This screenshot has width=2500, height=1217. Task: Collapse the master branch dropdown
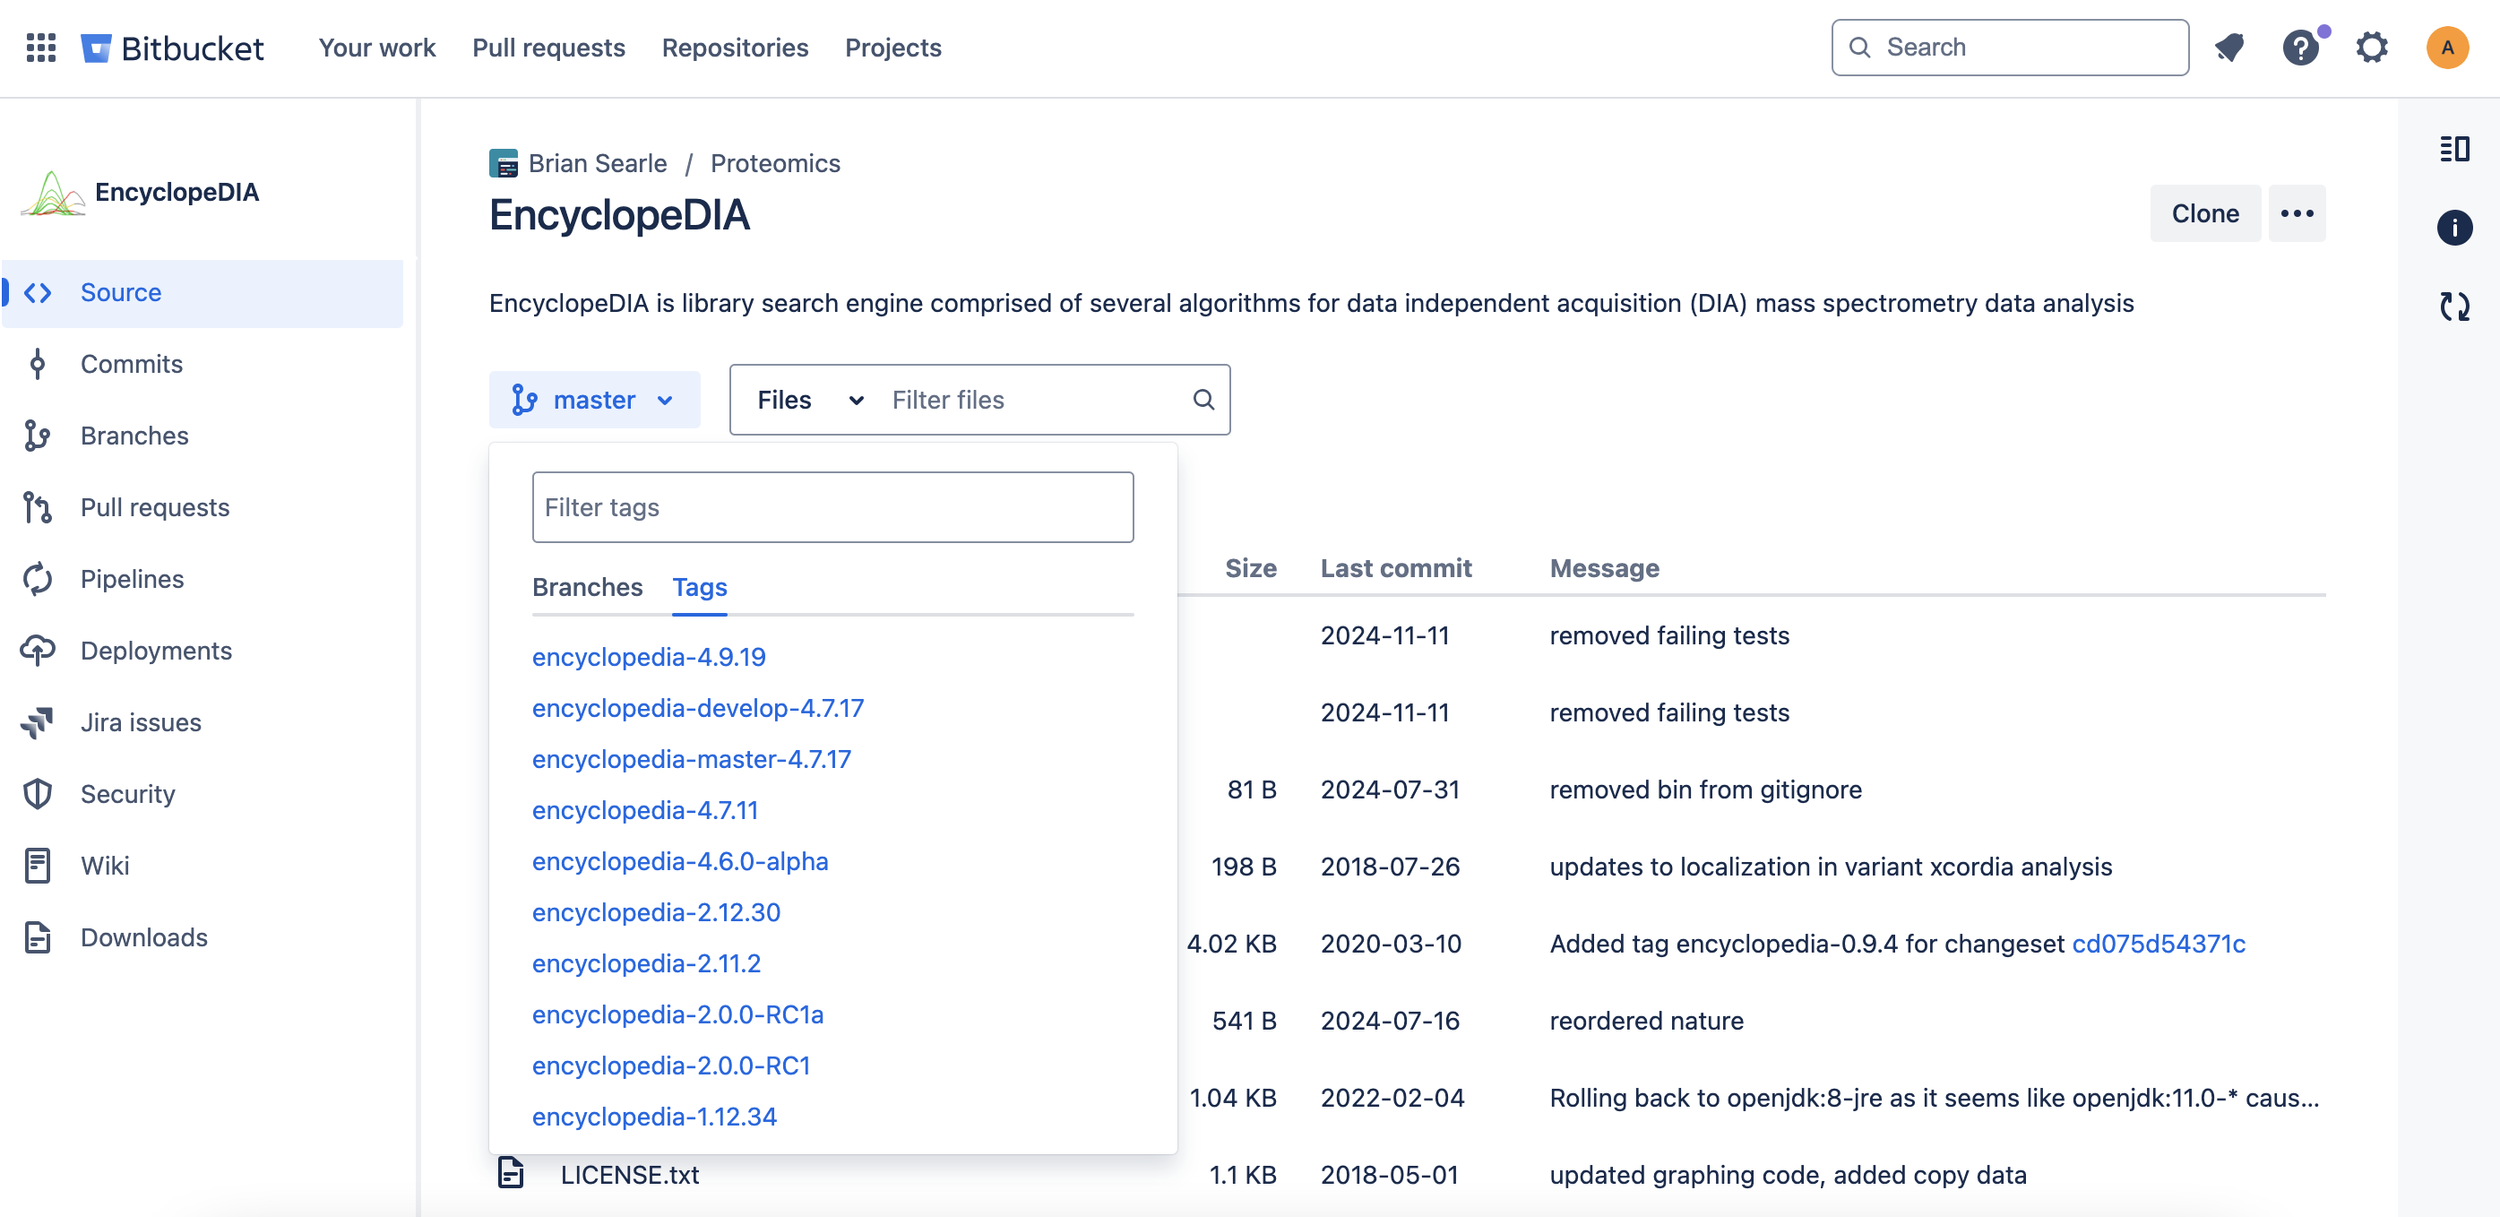pos(594,400)
